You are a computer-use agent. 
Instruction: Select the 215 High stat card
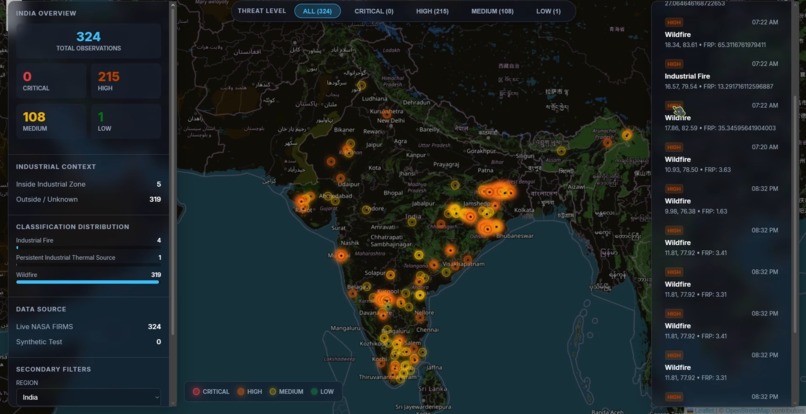(126, 81)
